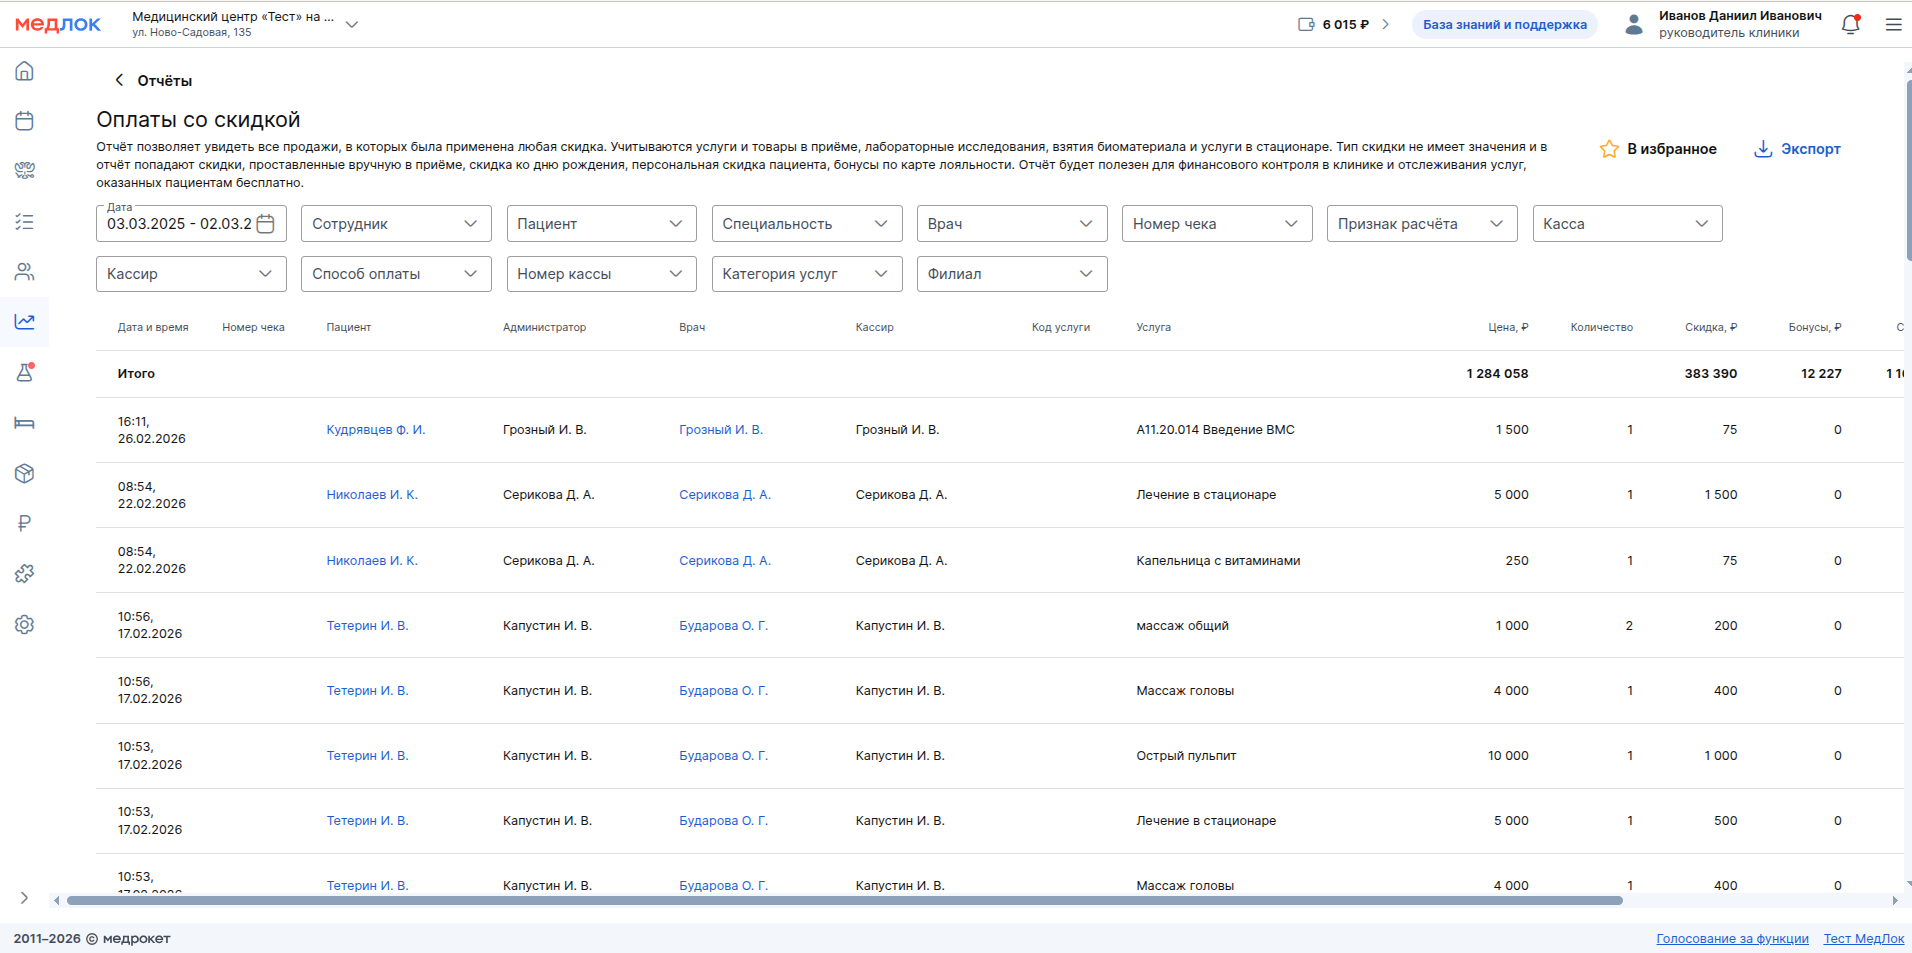Expand the Сотрудник filter dropdown
Image resolution: width=1912 pixels, height=953 pixels.
tap(396, 224)
